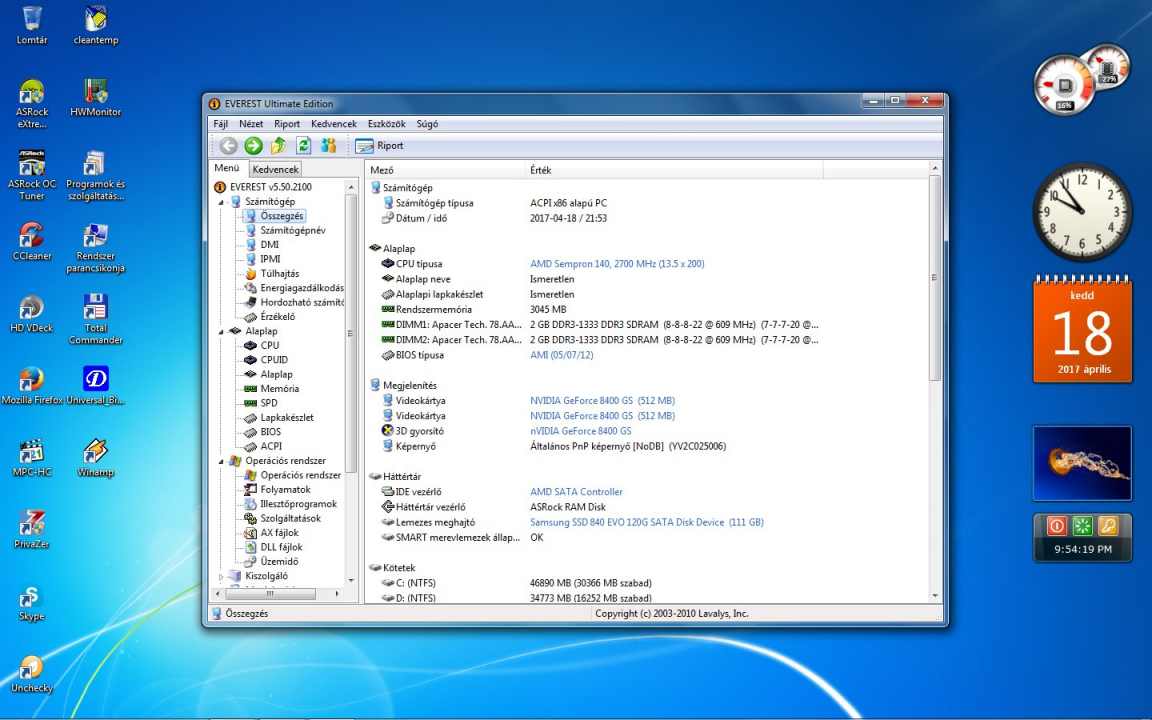The height and width of the screenshot is (720, 1152).
Task: Select Szolgáltatások tree item
Action: [x=290, y=519]
